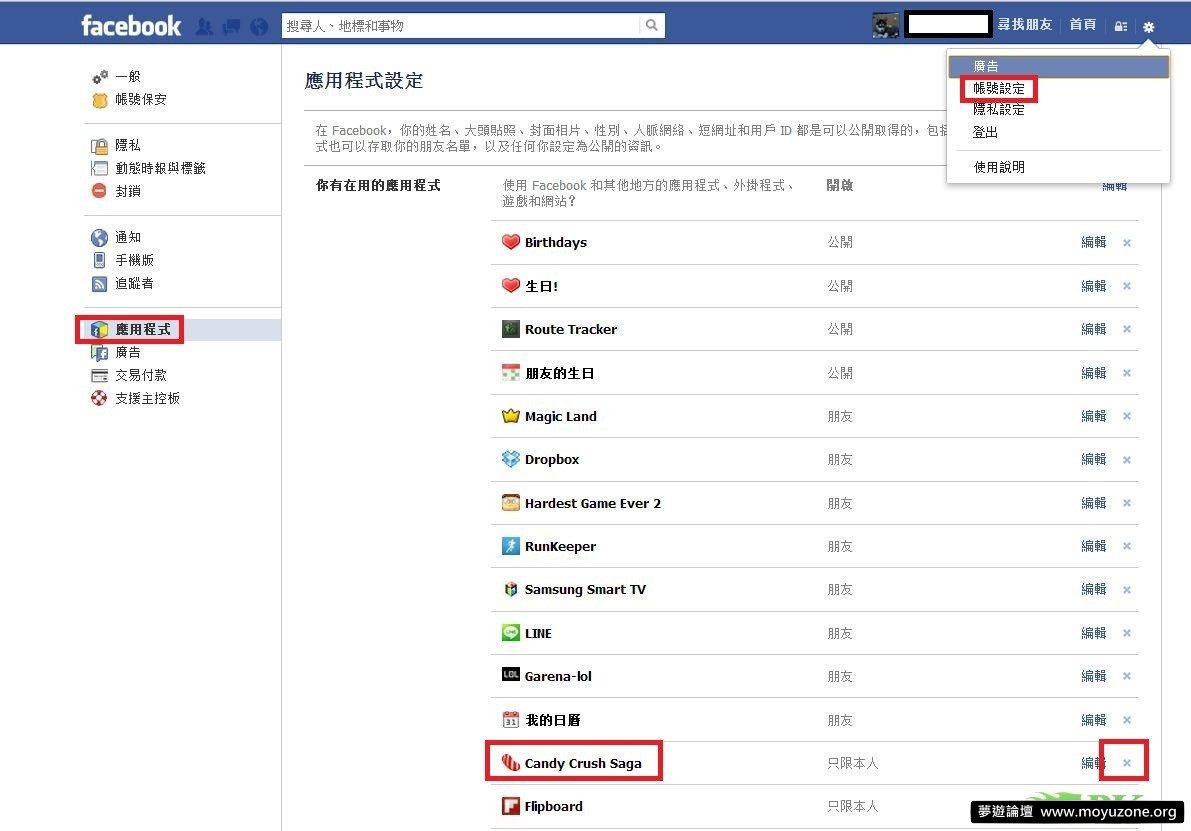Open 交易付款 in sidebar
Viewport: 1191px width, 831px height.
(141, 375)
